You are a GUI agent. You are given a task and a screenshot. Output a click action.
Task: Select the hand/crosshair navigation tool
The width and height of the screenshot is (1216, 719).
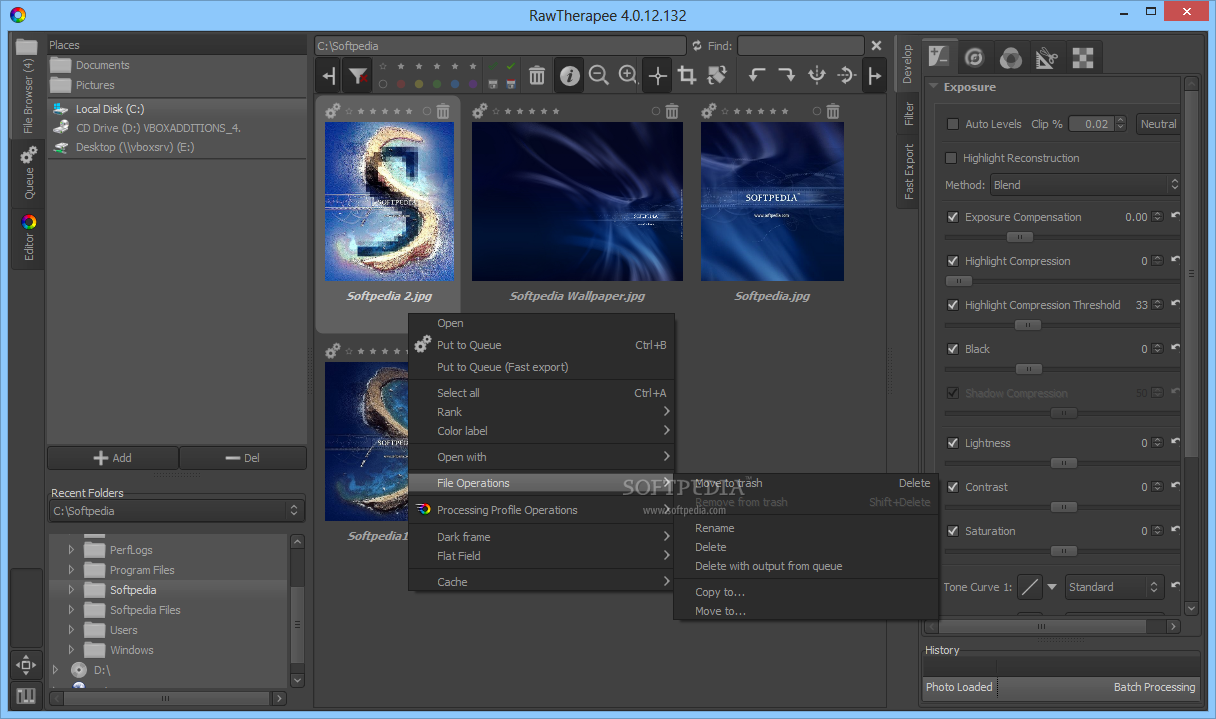(657, 75)
